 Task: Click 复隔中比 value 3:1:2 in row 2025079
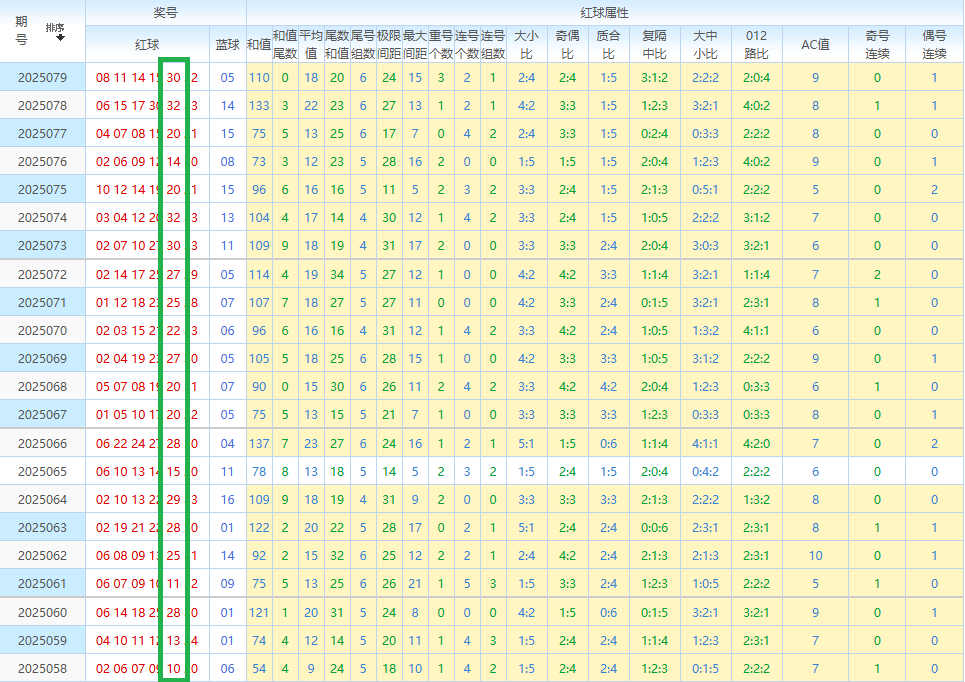click(654, 78)
